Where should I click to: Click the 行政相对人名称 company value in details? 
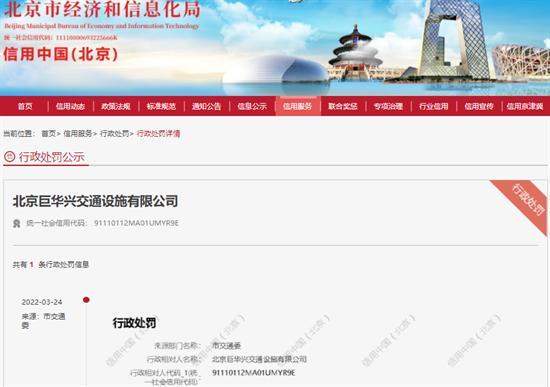(259, 359)
